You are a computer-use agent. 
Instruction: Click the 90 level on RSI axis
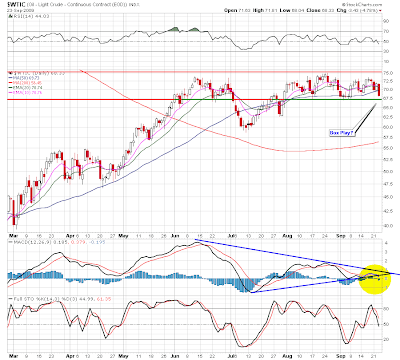click(x=386, y=21)
